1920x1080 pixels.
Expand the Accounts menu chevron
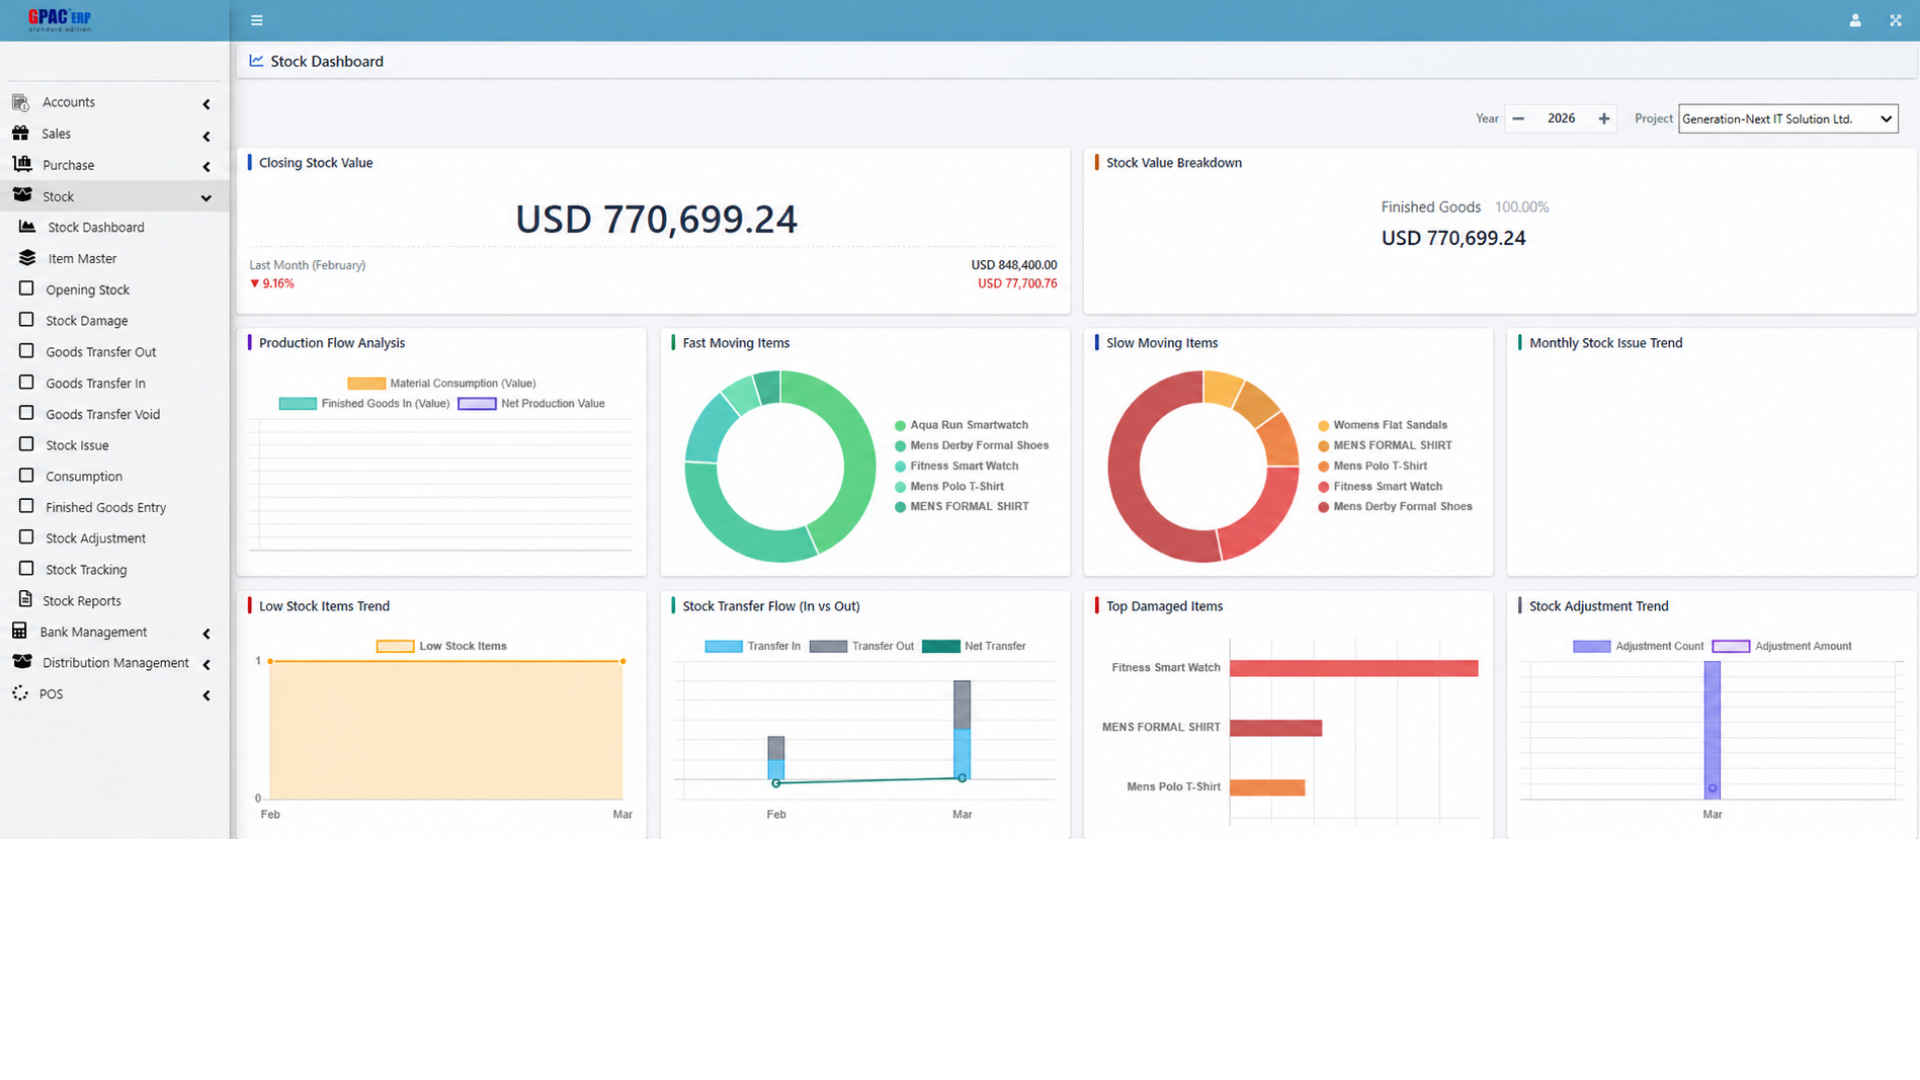coord(206,103)
